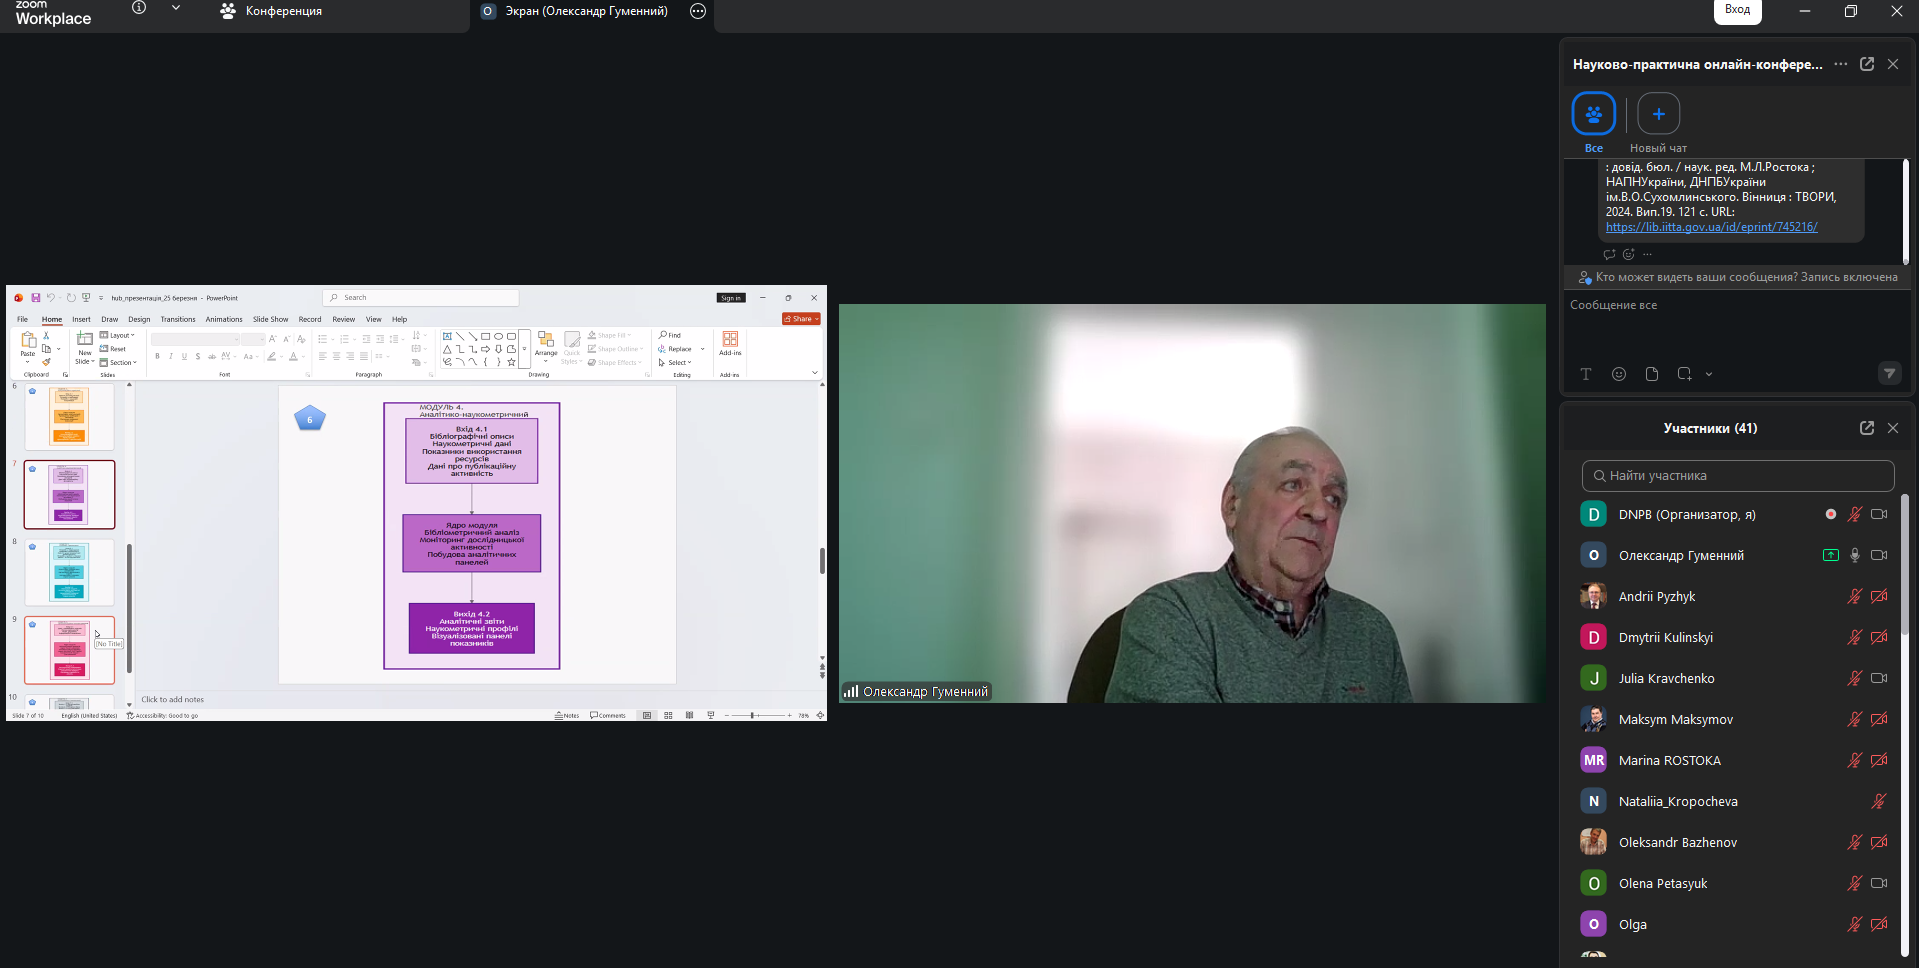The width and height of the screenshot is (1919, 968).
Task: Expand the dropdown chevron beside Zoom Workplace
Action: (x=176, y=8)
